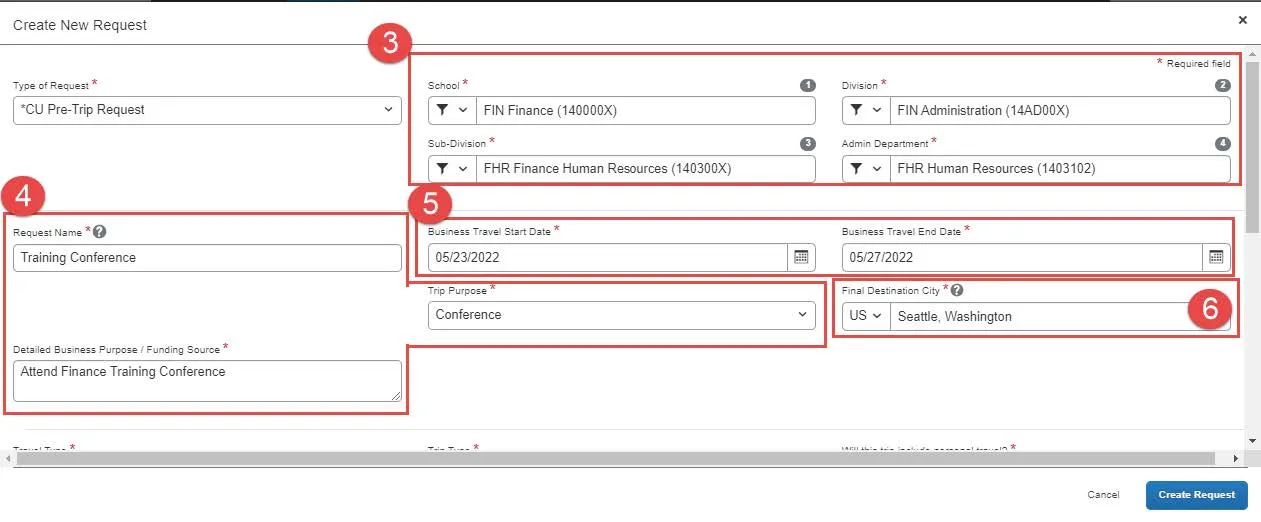Image resolution: width=1261 pixels, height=522 pixels.
Task: Close the Create New Request dialog
Action: pyautogui.click(x=1243, y=20)
